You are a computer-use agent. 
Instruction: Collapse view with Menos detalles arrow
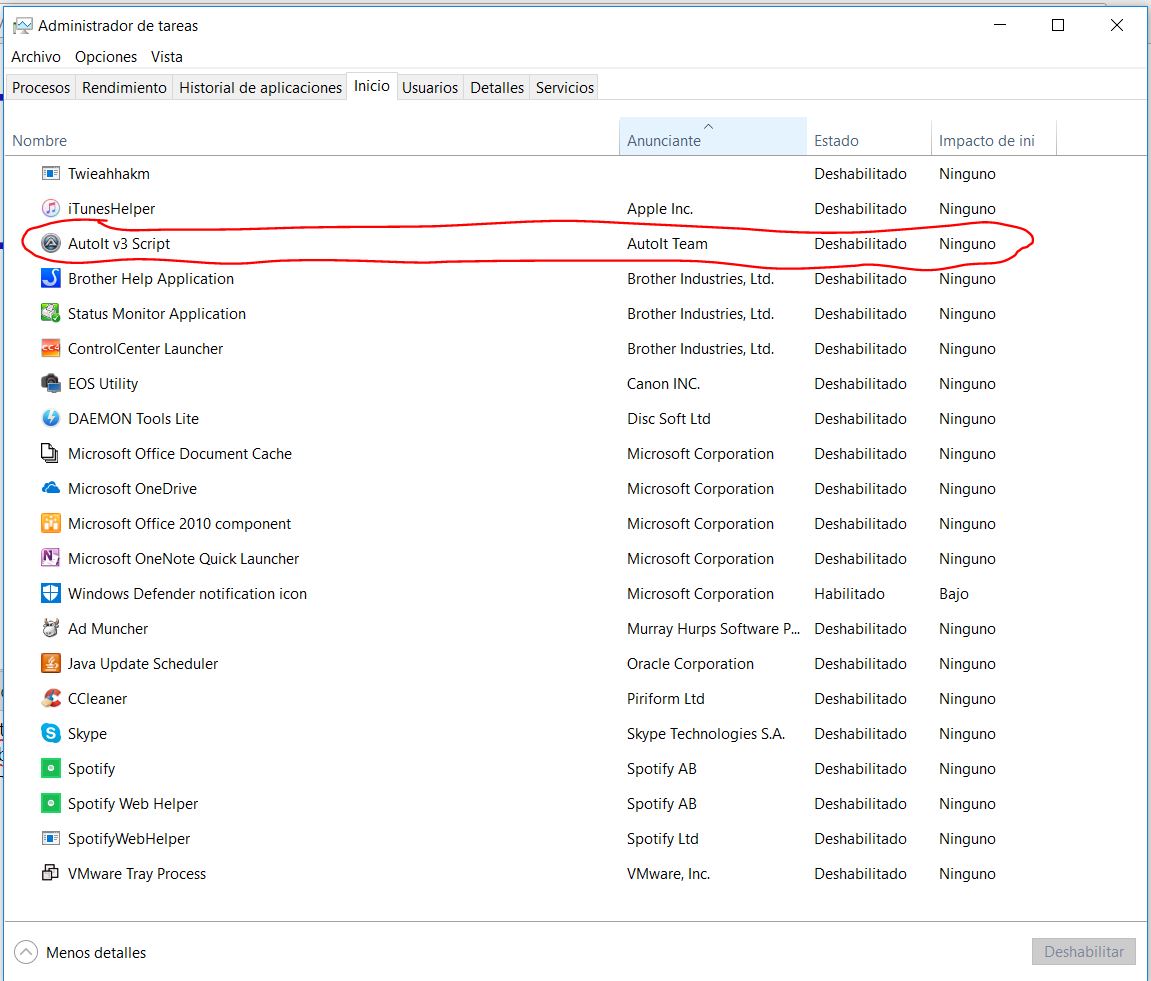26,952
